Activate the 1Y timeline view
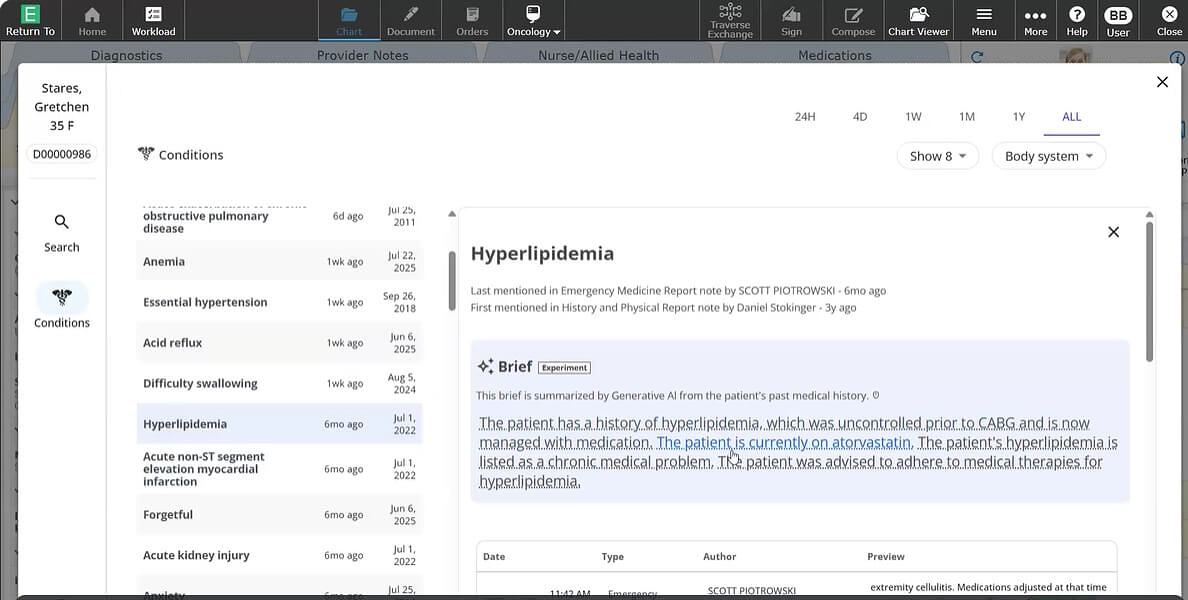Image resolution: width=1188 pixels, height=600 pixels. tap(1019, 116)
